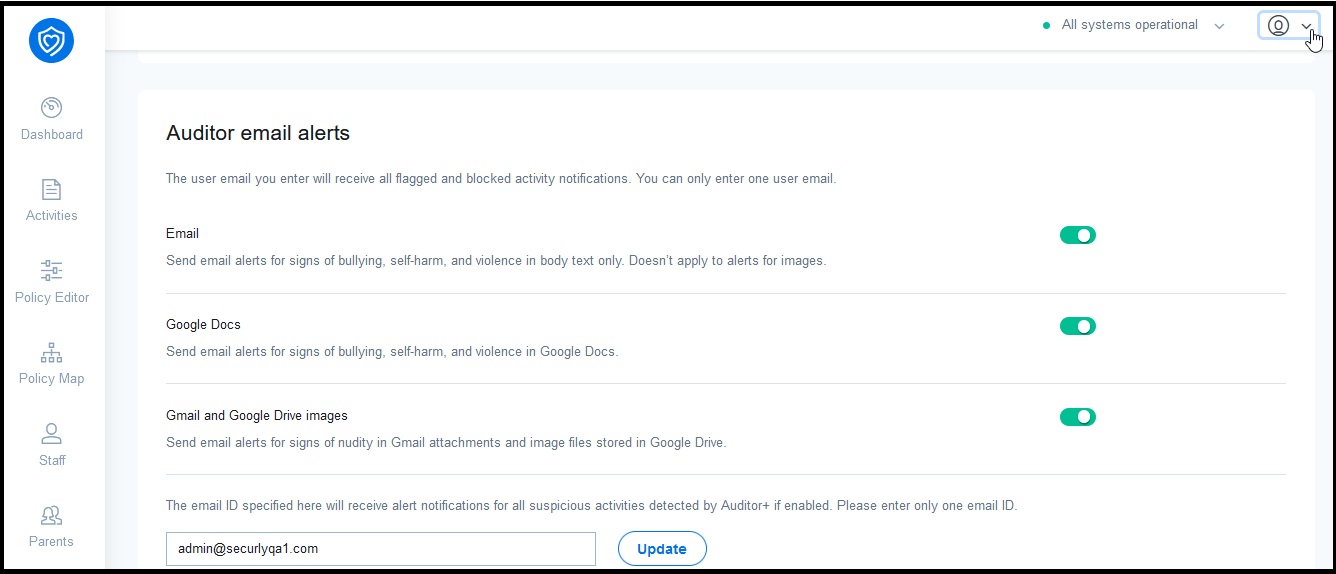Open the Staff person icon
The width and height of the screenshot is (1336, 574).
click(52, 434)
